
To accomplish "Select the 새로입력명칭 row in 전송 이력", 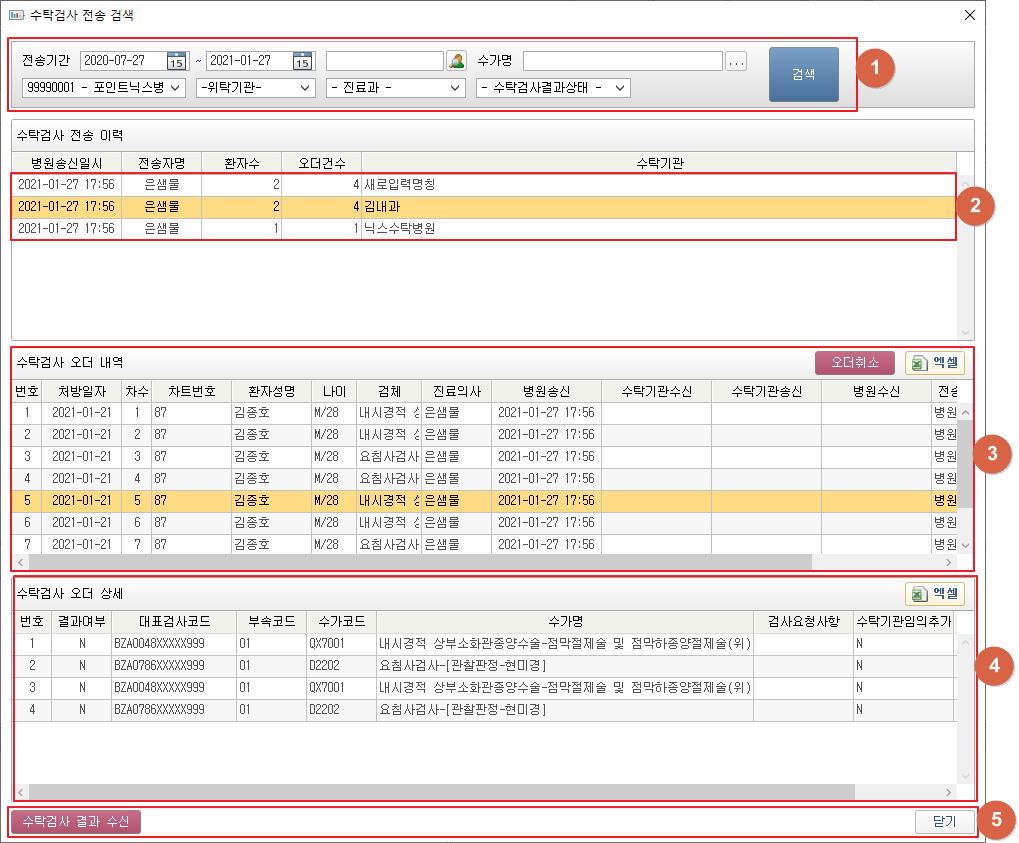I will point(400,185).
